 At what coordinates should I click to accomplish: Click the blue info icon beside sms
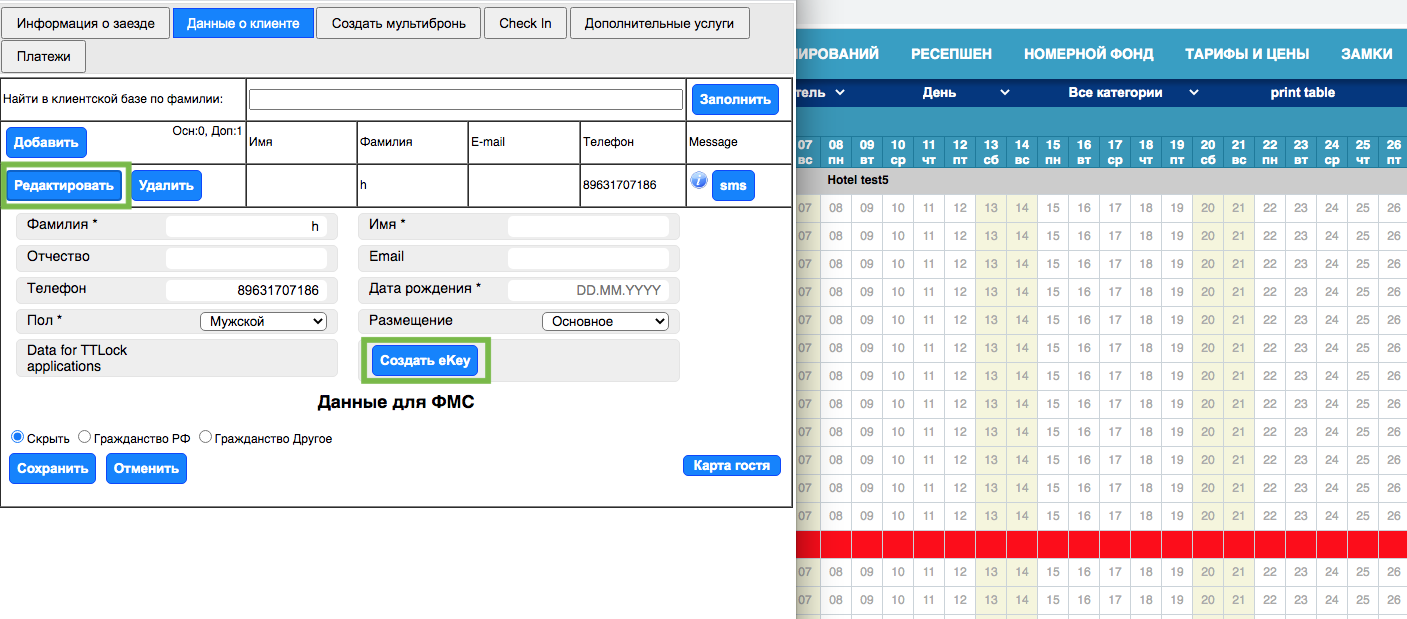coord(699,181)
